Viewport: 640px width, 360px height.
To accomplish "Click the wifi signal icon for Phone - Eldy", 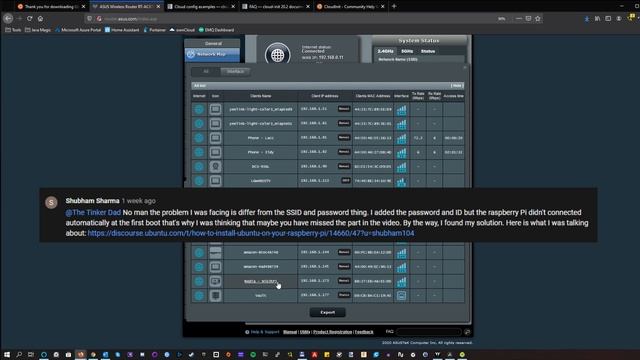I will click(x=401, y=152).
